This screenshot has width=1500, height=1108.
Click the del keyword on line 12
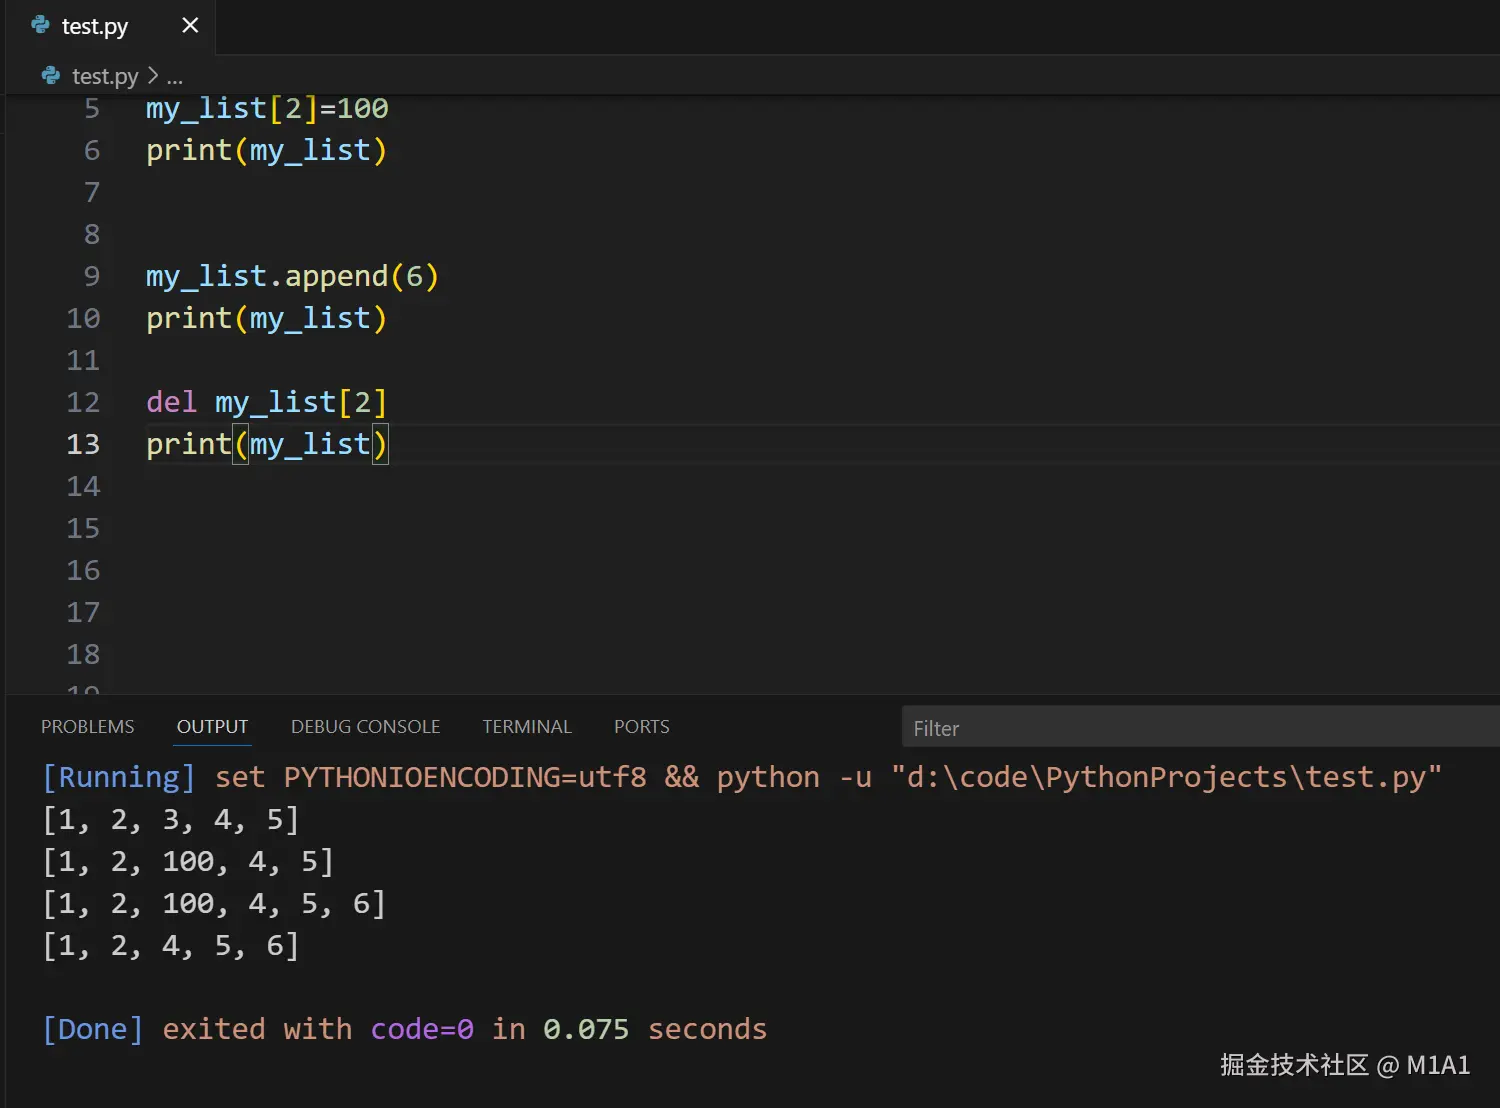172,402
